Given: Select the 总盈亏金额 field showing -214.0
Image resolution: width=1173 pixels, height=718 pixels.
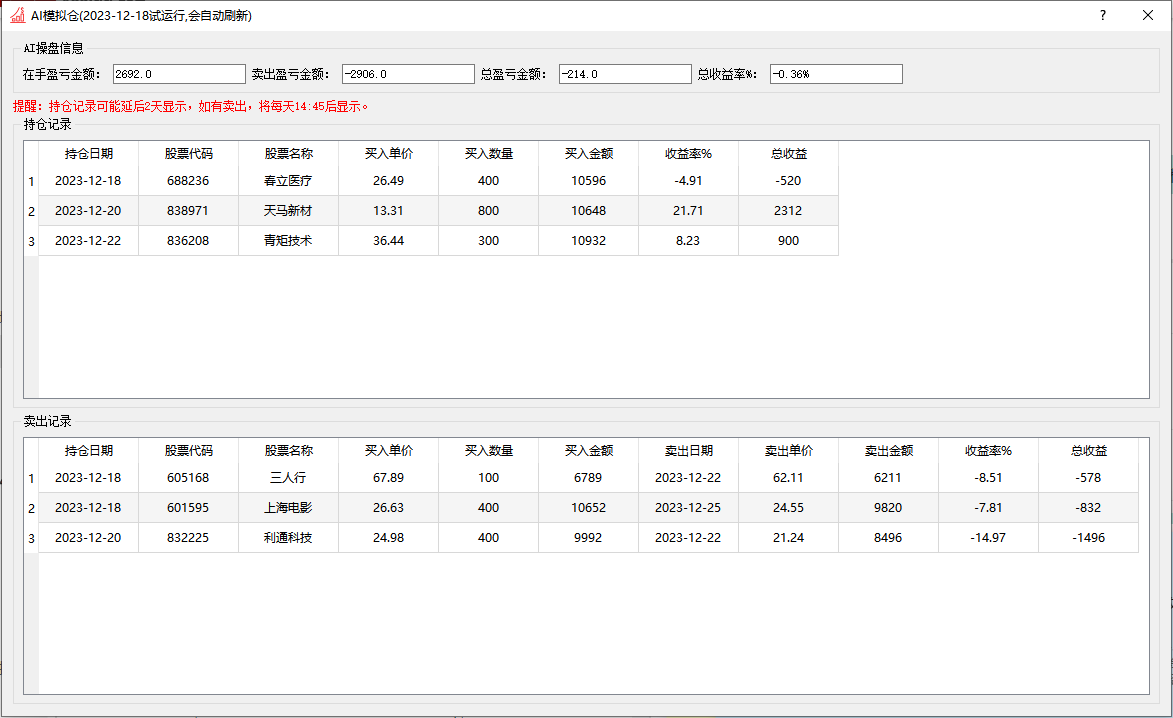Looking at the screenshot, I should tap(625, 74).
